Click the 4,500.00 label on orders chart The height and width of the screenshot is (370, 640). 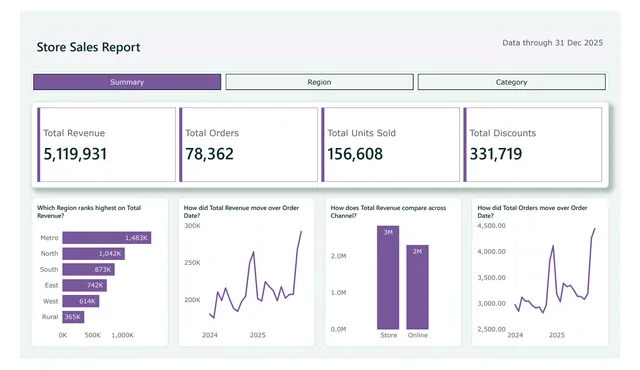(491, 226)
